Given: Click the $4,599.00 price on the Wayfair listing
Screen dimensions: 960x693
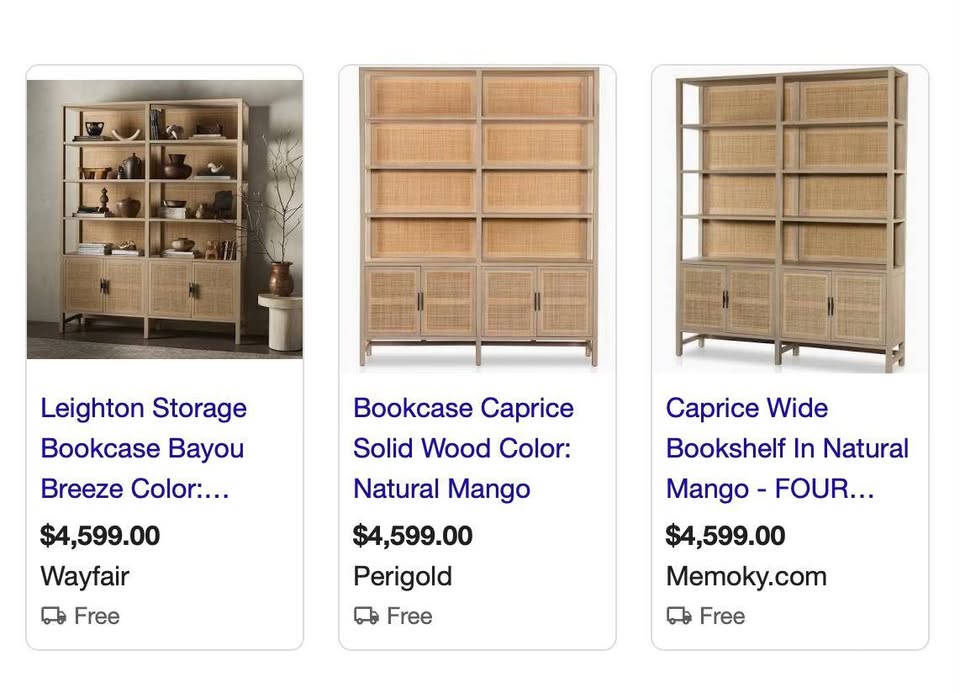Looking at the screenshot, I should [100, 535].
